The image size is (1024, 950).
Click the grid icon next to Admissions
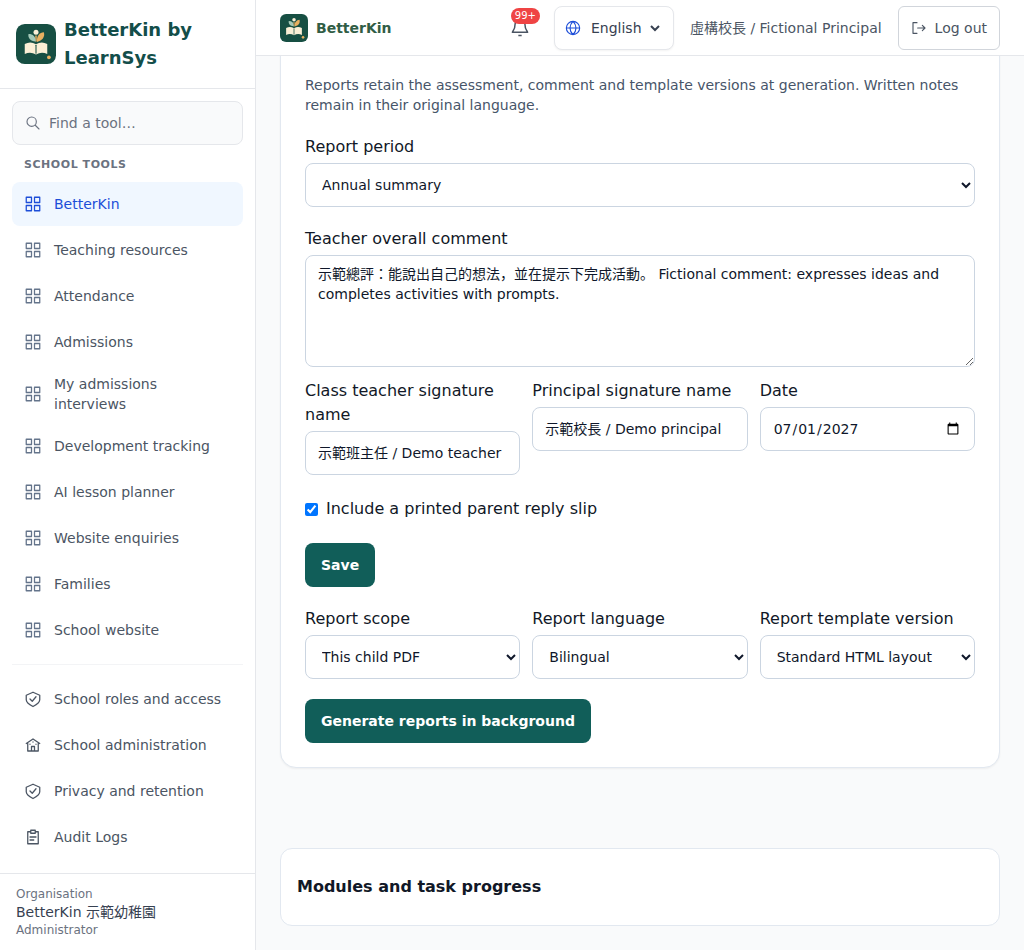coord(33,342)
